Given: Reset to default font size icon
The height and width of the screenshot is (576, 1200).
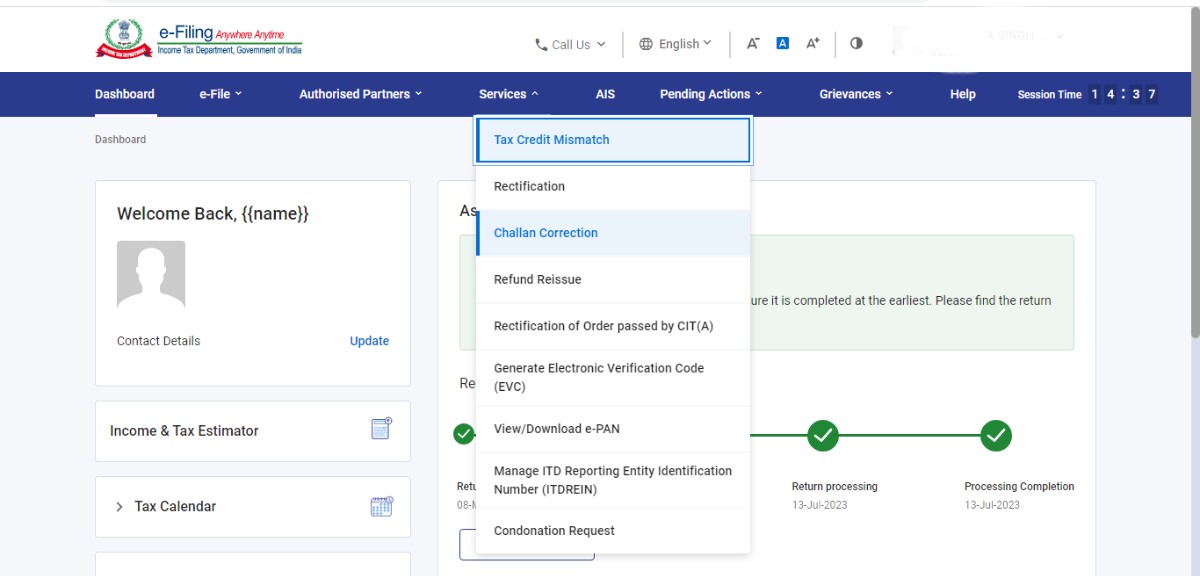Looking at the screenshot, I should pos(783,43).
